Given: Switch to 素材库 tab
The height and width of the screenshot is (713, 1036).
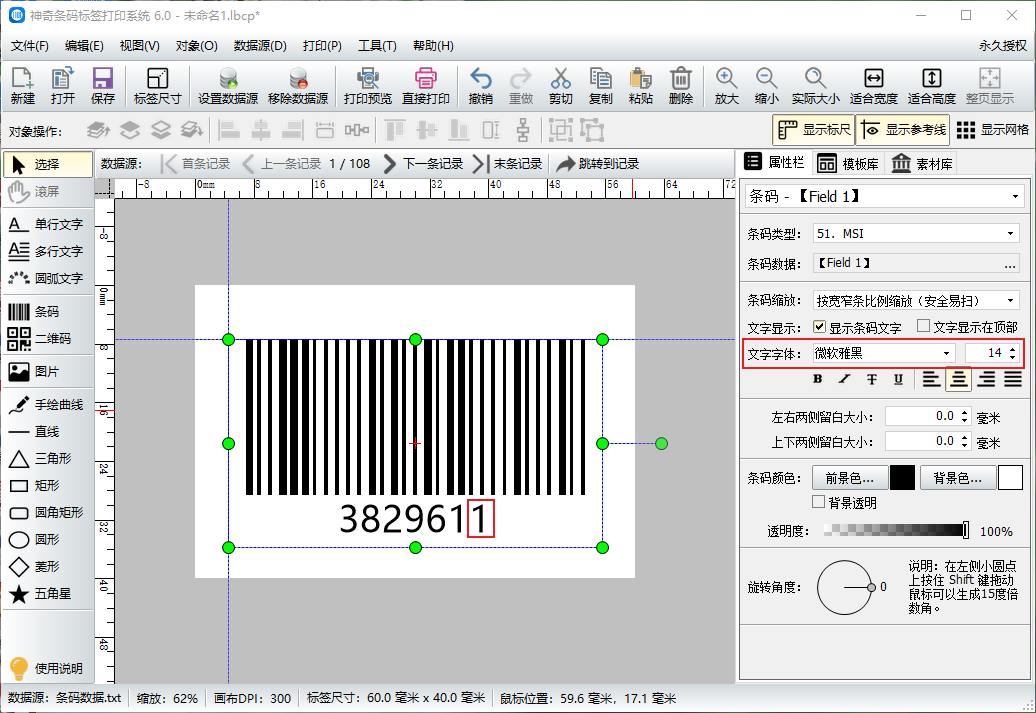Looking at the screenshot, I should (x=922, y=163).
